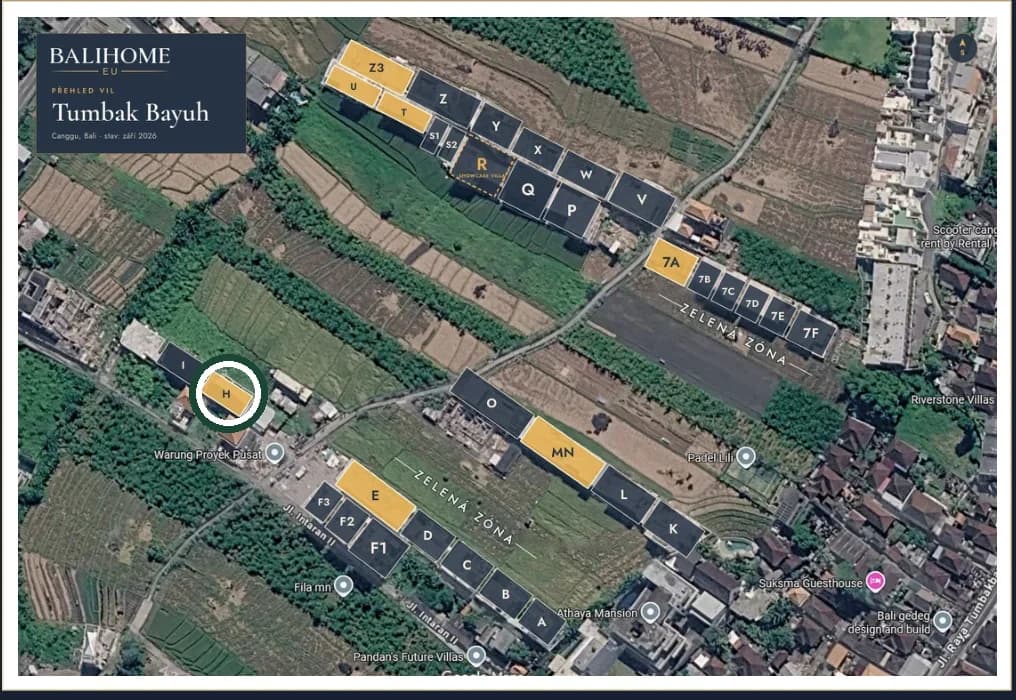Click the Padel Lili text label
Screen dimensions: 1016x700
(x=710, y=458)
